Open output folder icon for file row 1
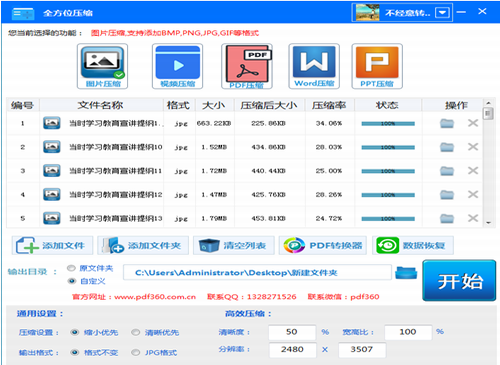This screenshot has width=500, height=365. [447, 123]
